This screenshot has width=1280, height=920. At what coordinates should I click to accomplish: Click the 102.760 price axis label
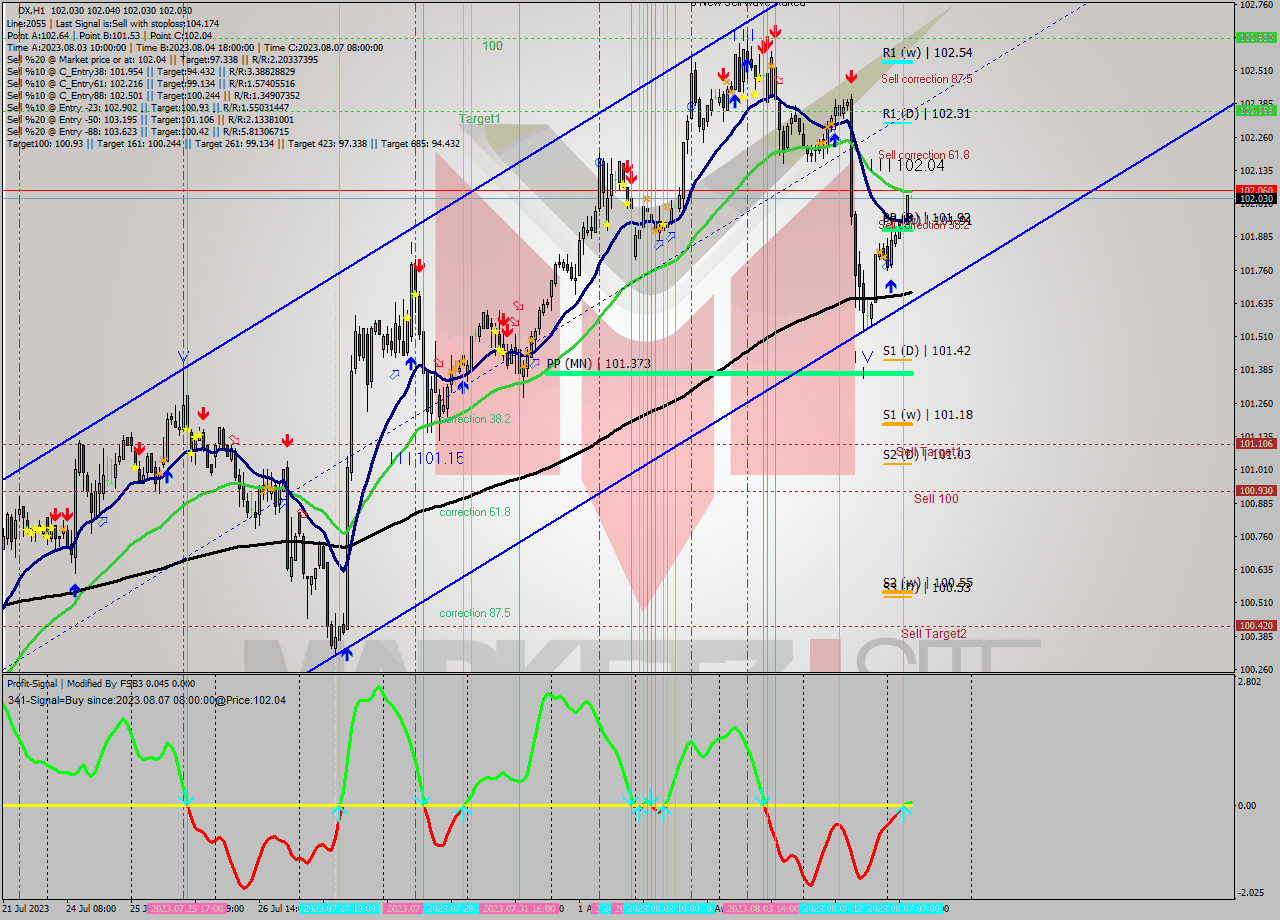point(1256,5)
